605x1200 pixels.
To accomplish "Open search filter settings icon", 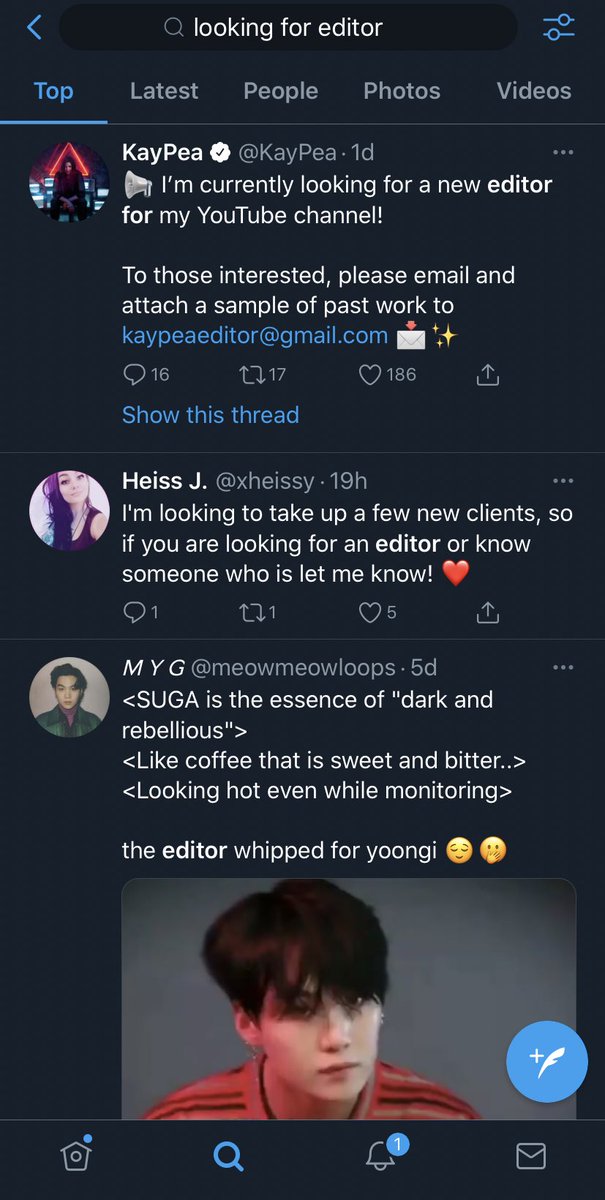I will (558, 28).
